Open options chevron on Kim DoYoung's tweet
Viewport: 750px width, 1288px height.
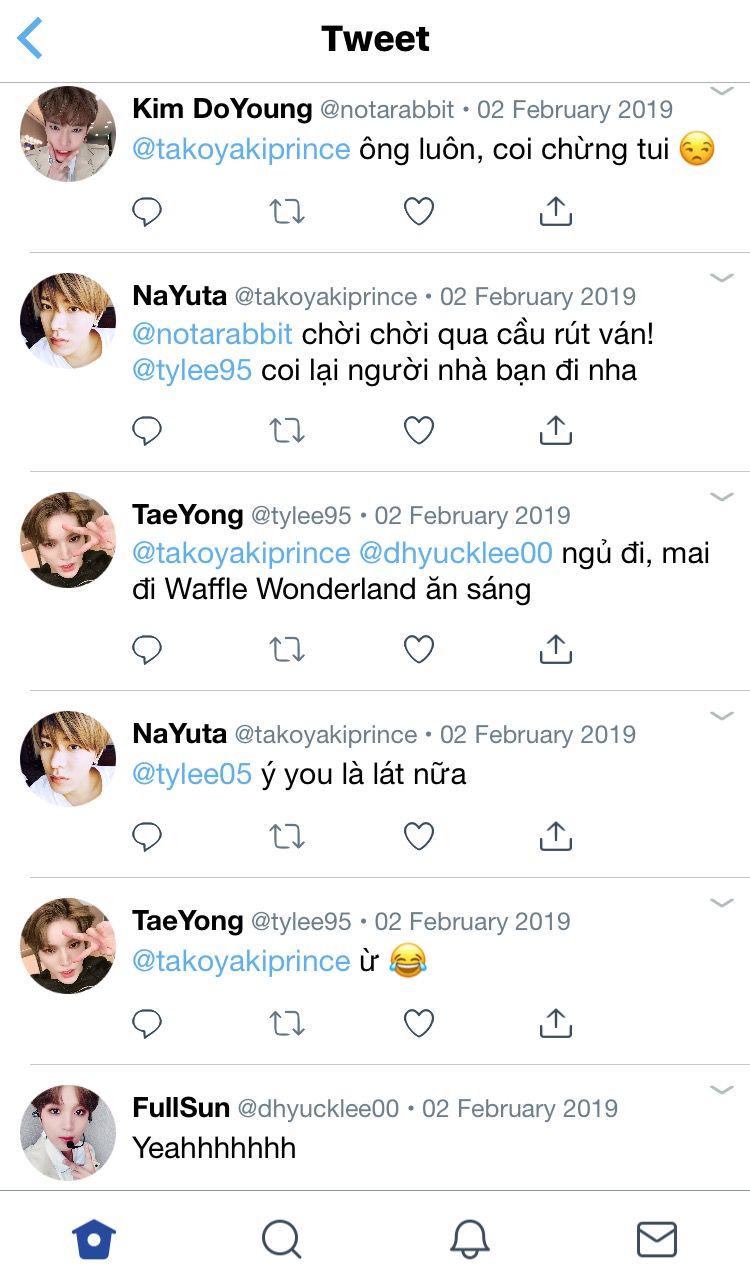[722, 91]
